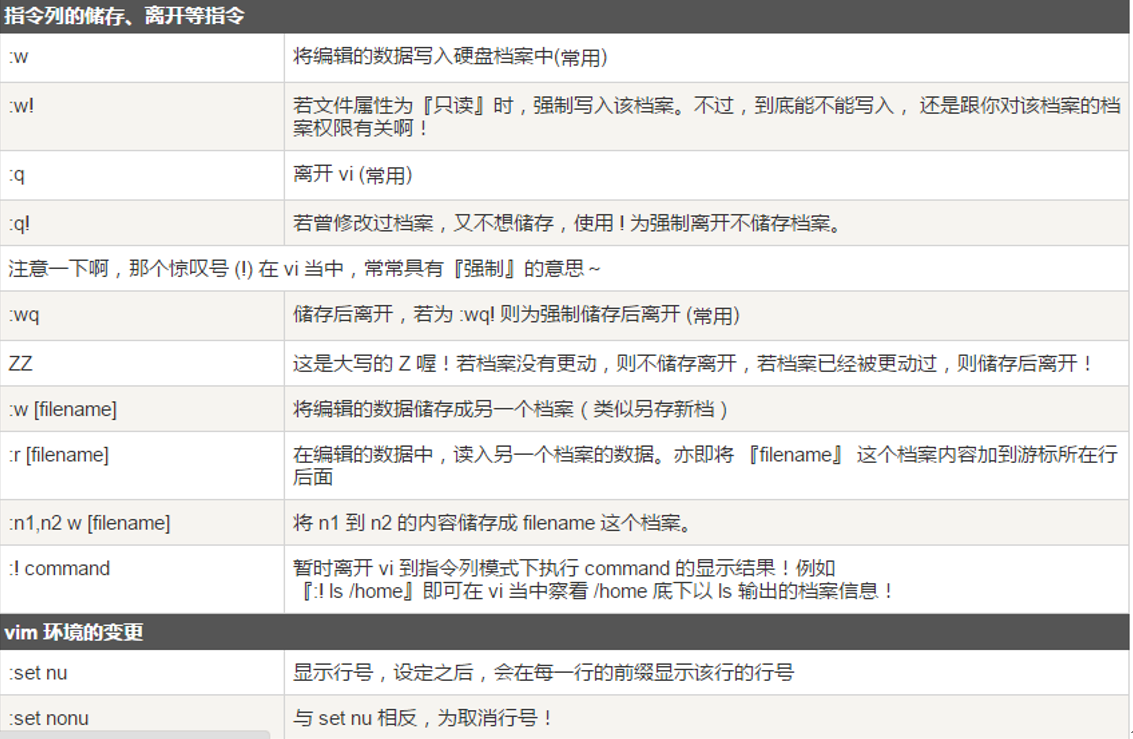Image resolution: width=1133 pixels, height=739 pixels.
Task: Select the ':q' command cell
Action: point(142,176)
